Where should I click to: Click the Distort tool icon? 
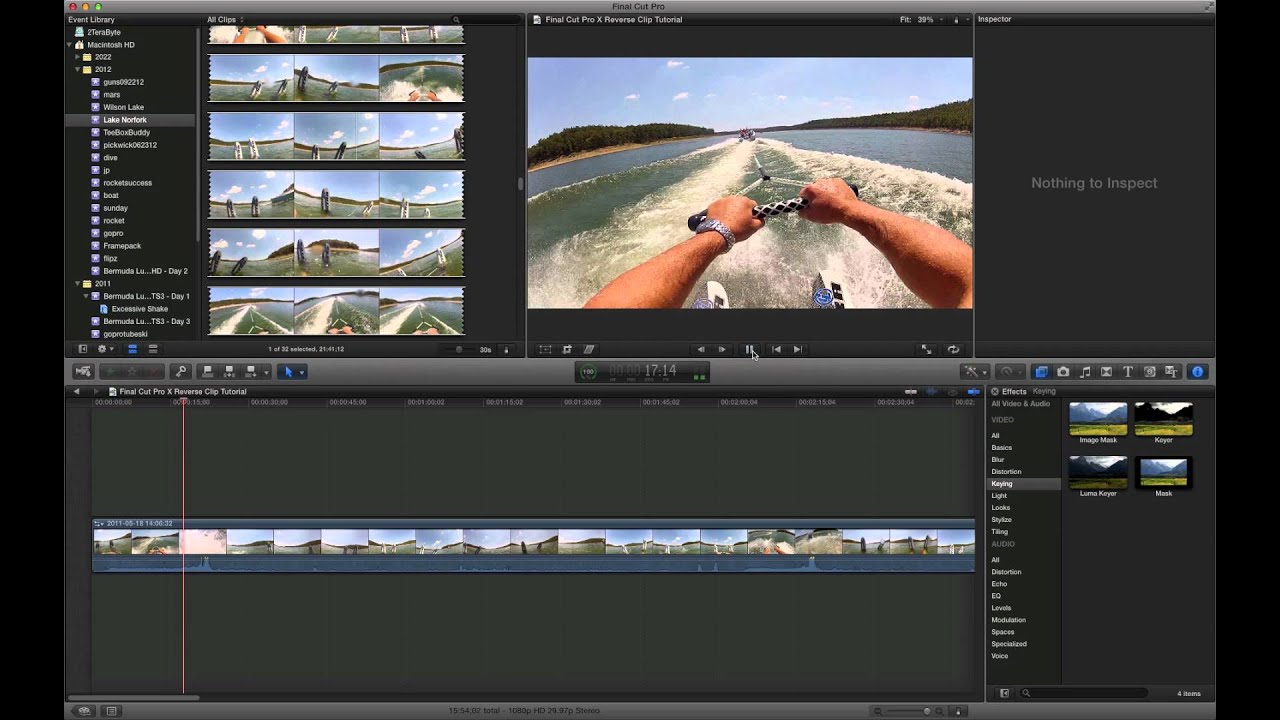pyautogui.click(x=589, y=349)
